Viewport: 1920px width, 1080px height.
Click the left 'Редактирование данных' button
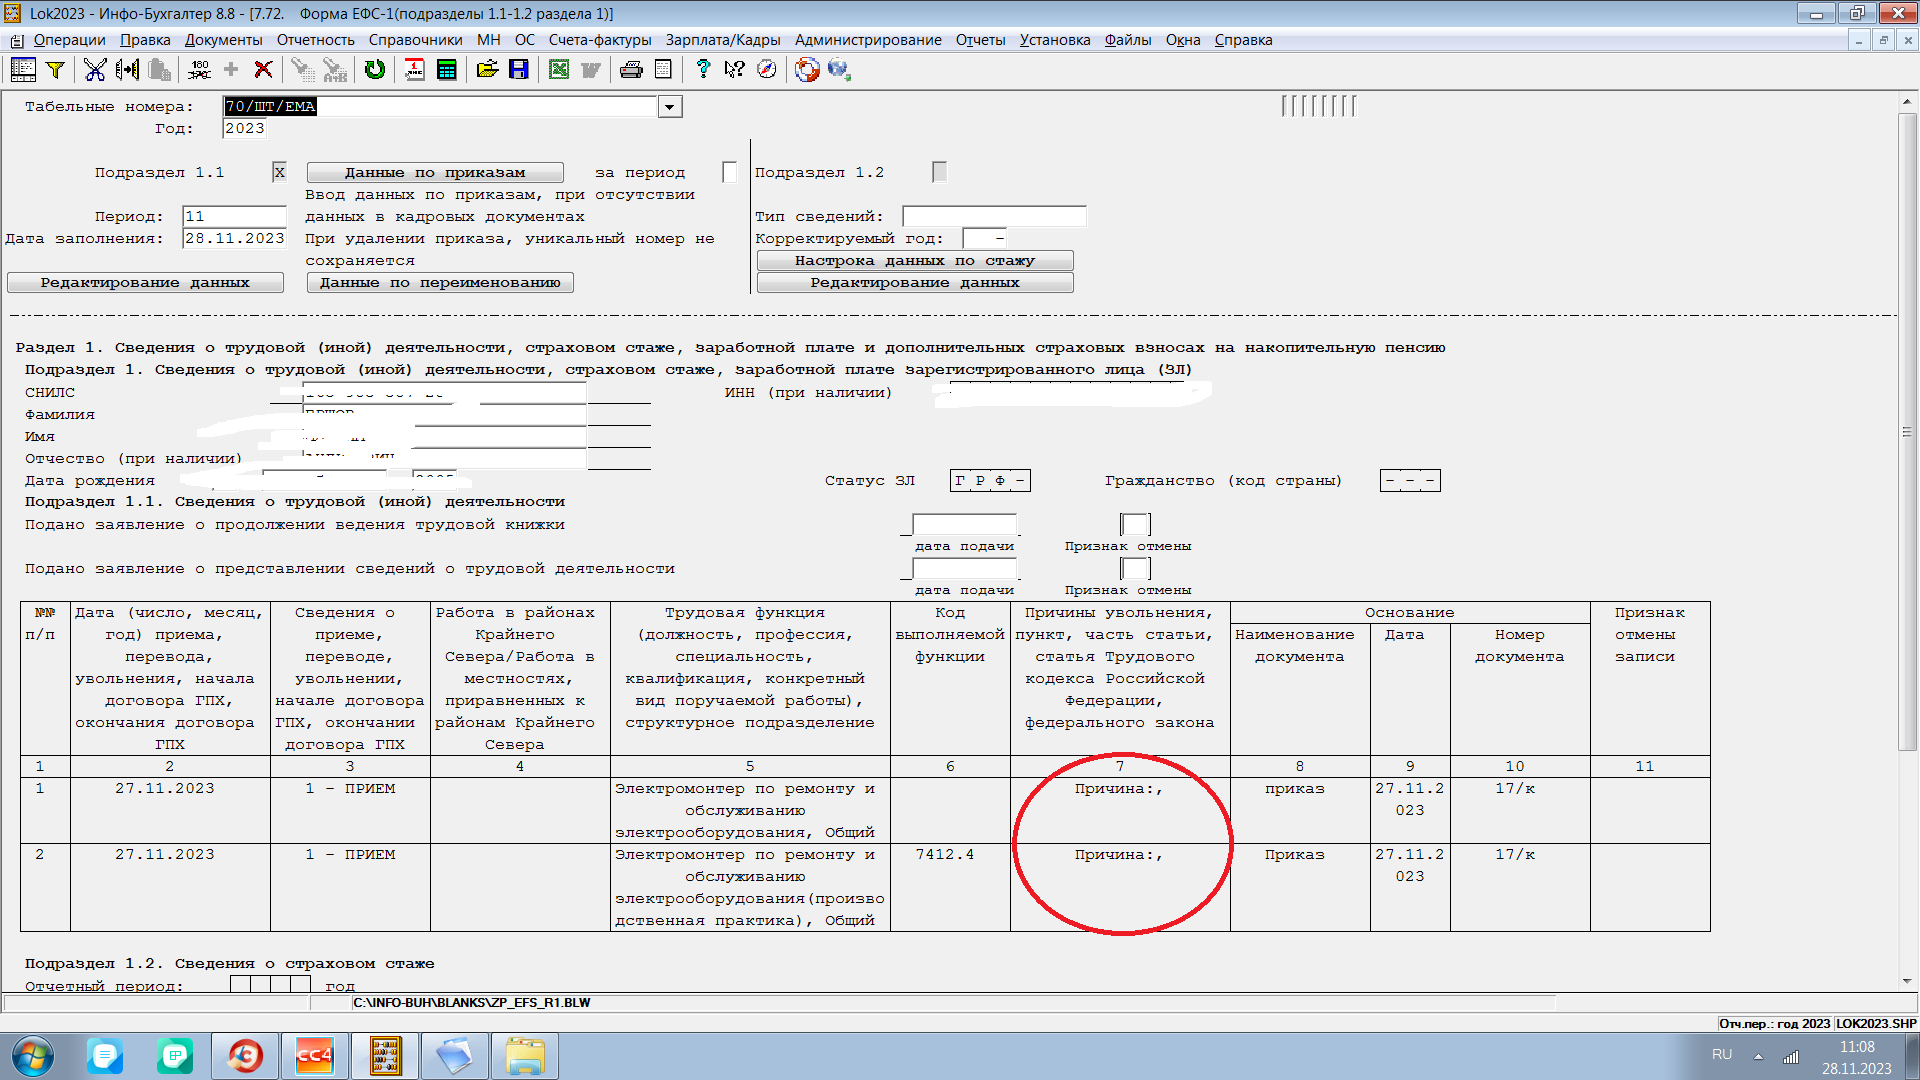click(145, 283)
